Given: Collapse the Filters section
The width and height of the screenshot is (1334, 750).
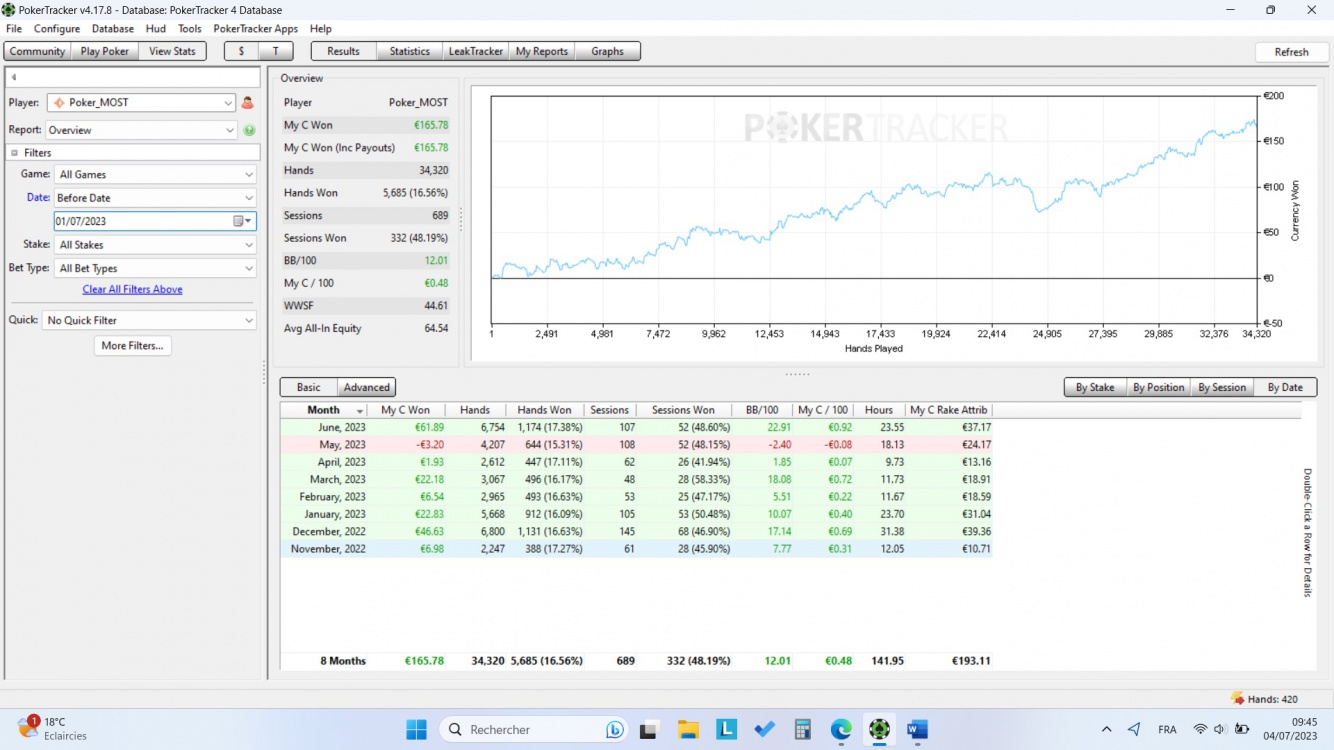Looking at the screenshot, I should 14,153.
